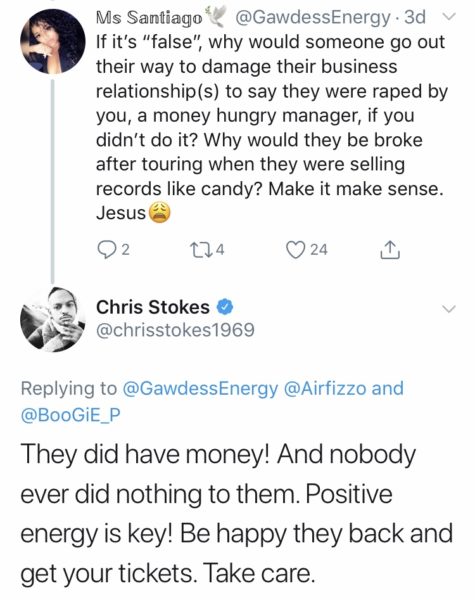This screenshot has height=600, width=475.
Task: Open the Ms Santiago display name
Action: point(149,17)
